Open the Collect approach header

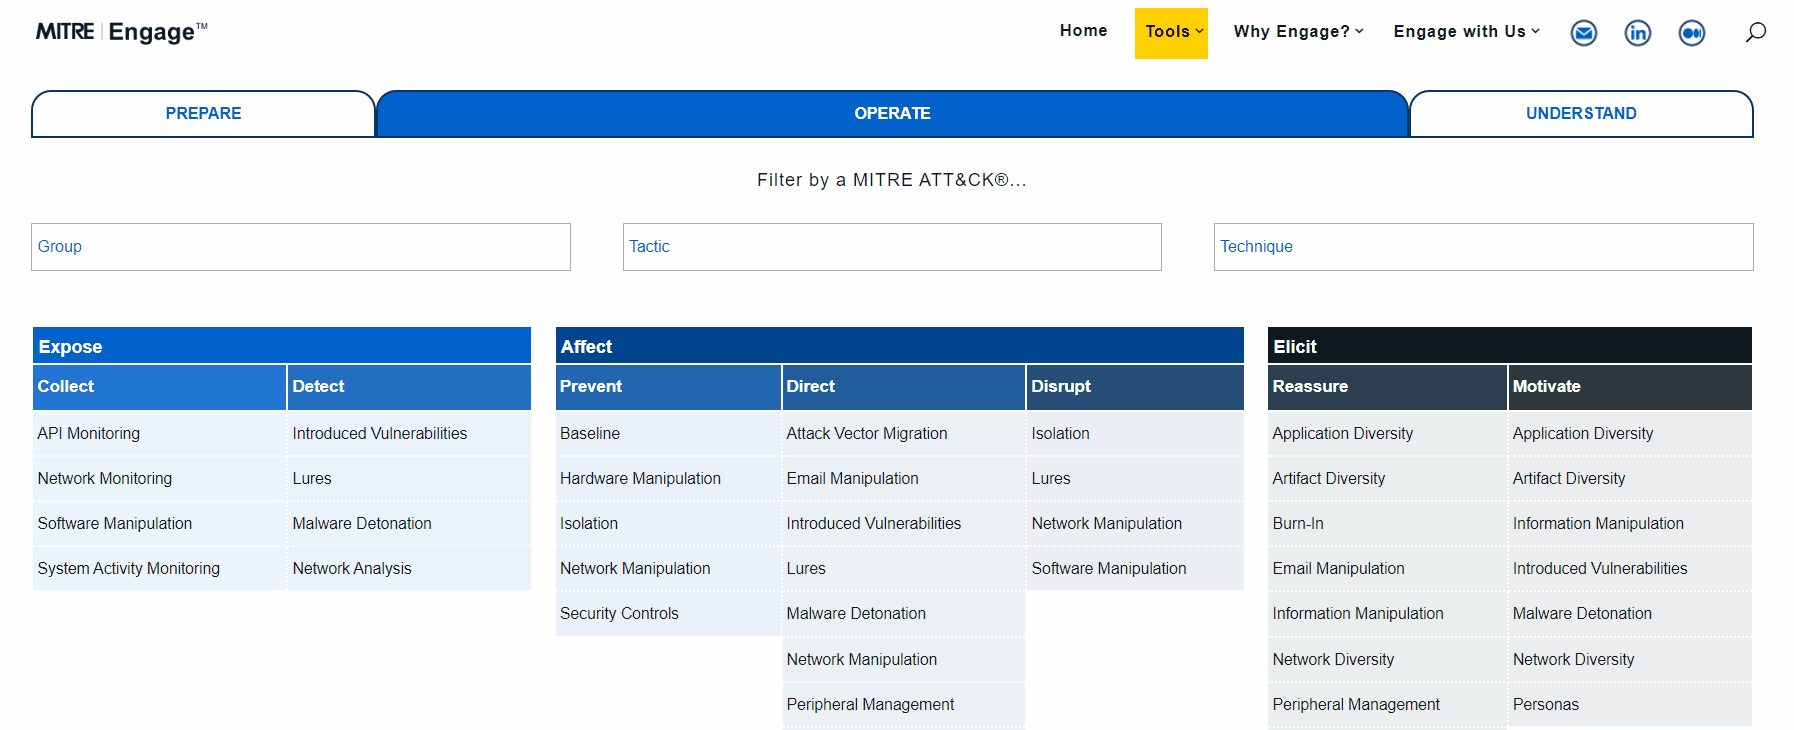click(x=160, y=387)
